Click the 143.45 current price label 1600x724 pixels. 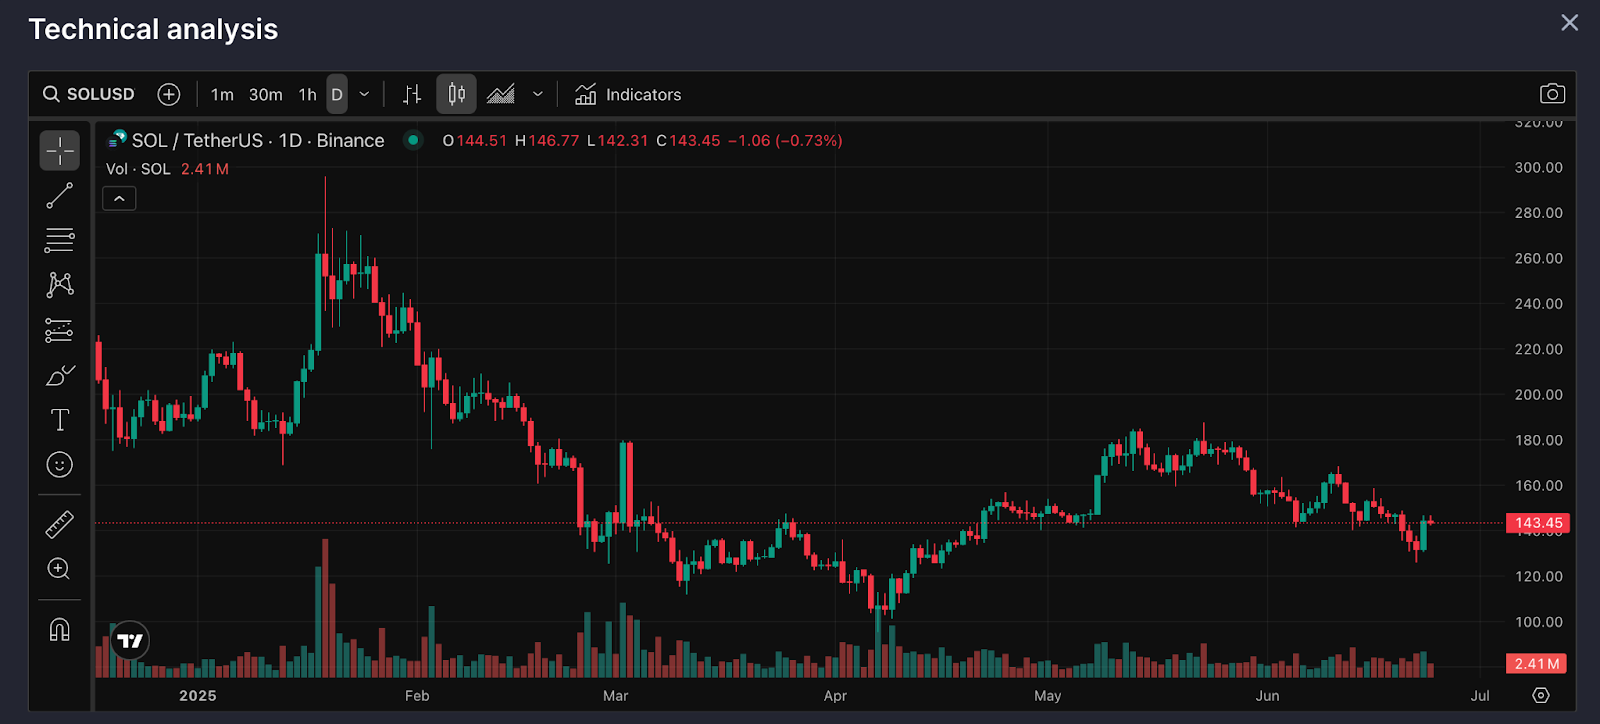click(1538, 523)
